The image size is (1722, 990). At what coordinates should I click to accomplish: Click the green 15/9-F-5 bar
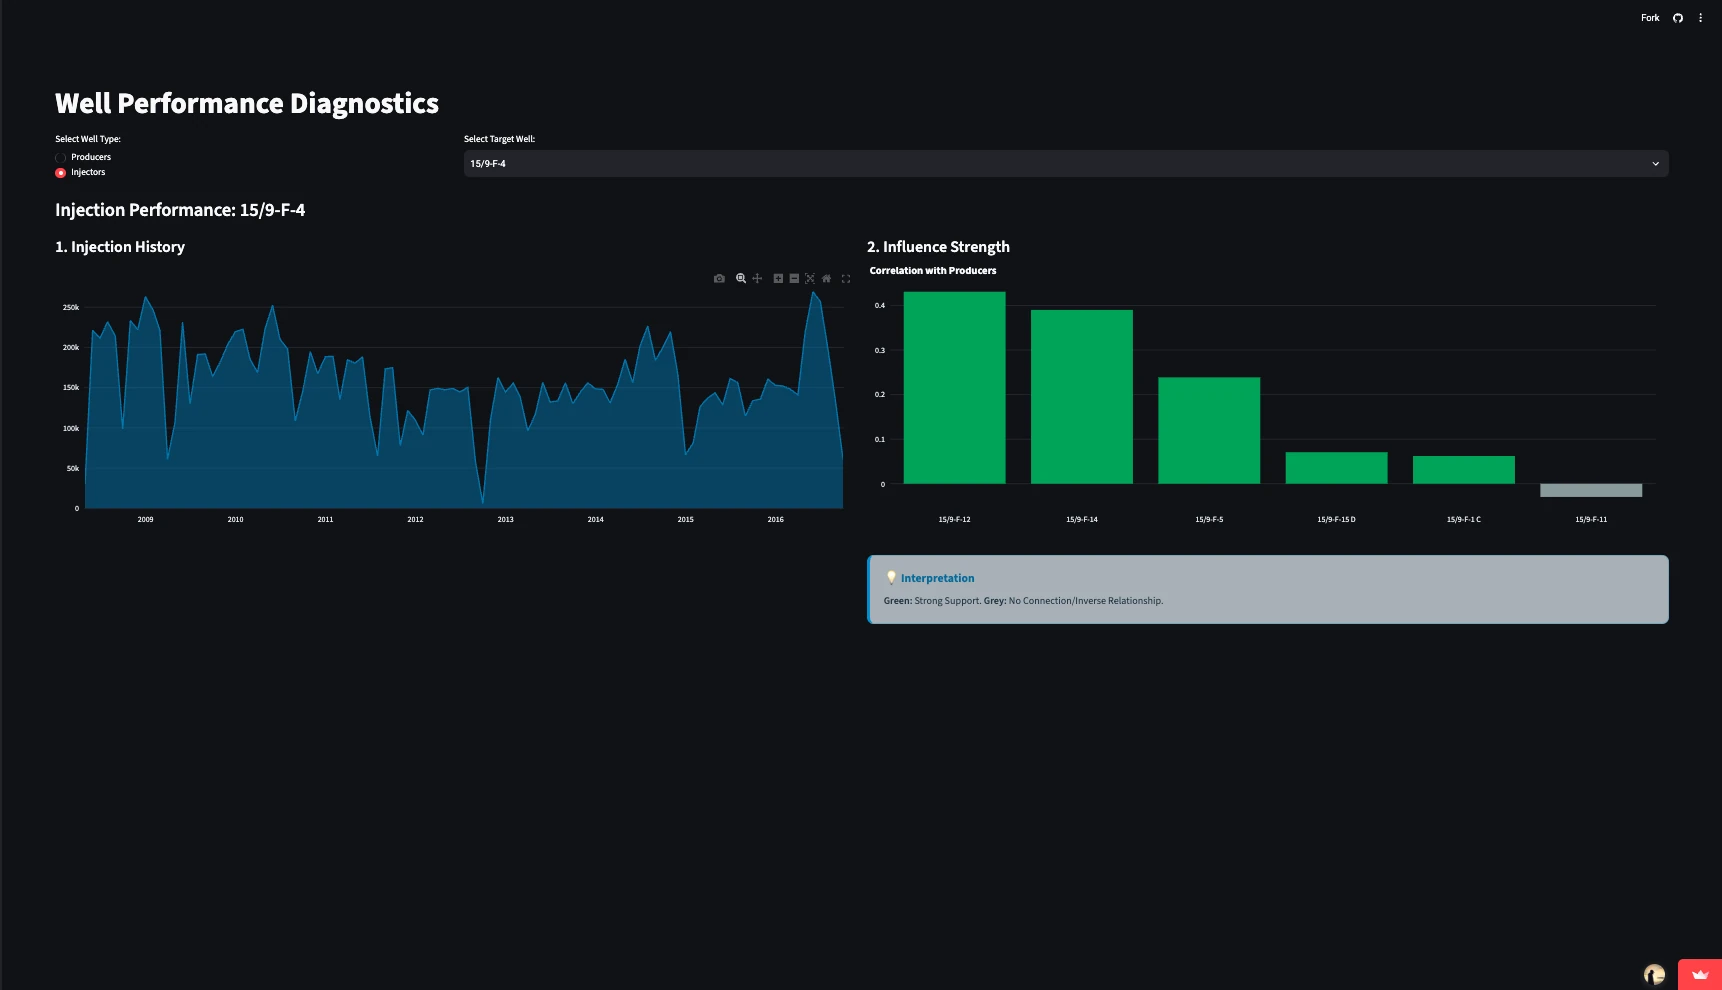1209,431
